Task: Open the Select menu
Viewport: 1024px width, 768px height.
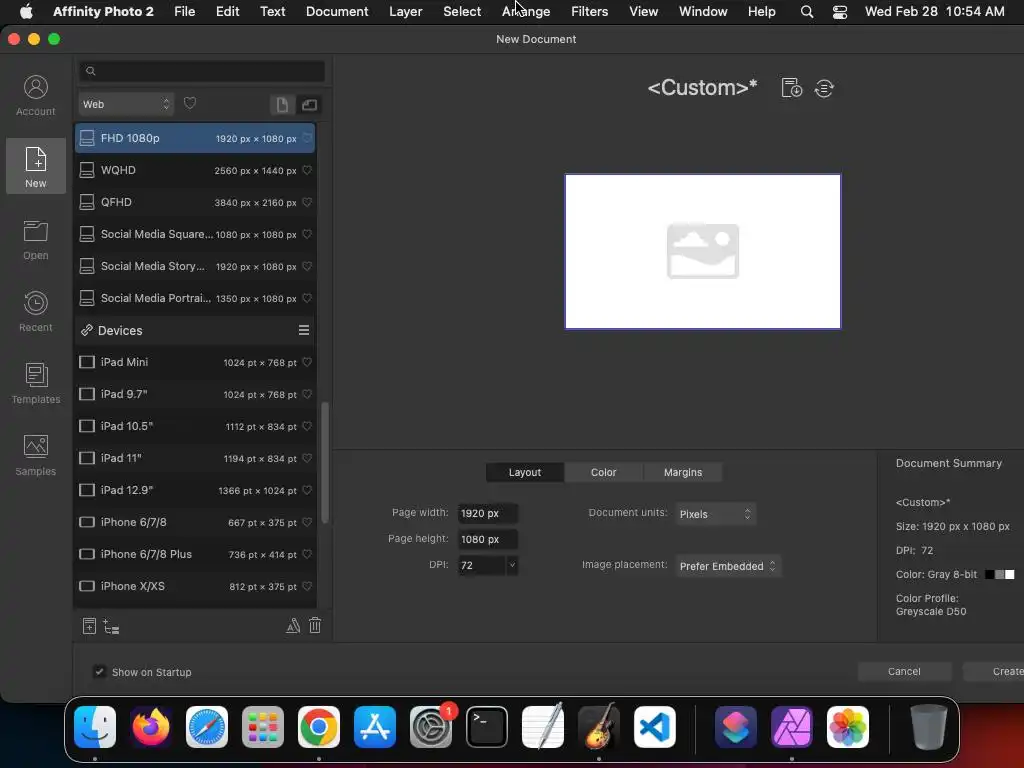Action: [x=462, y=12]
